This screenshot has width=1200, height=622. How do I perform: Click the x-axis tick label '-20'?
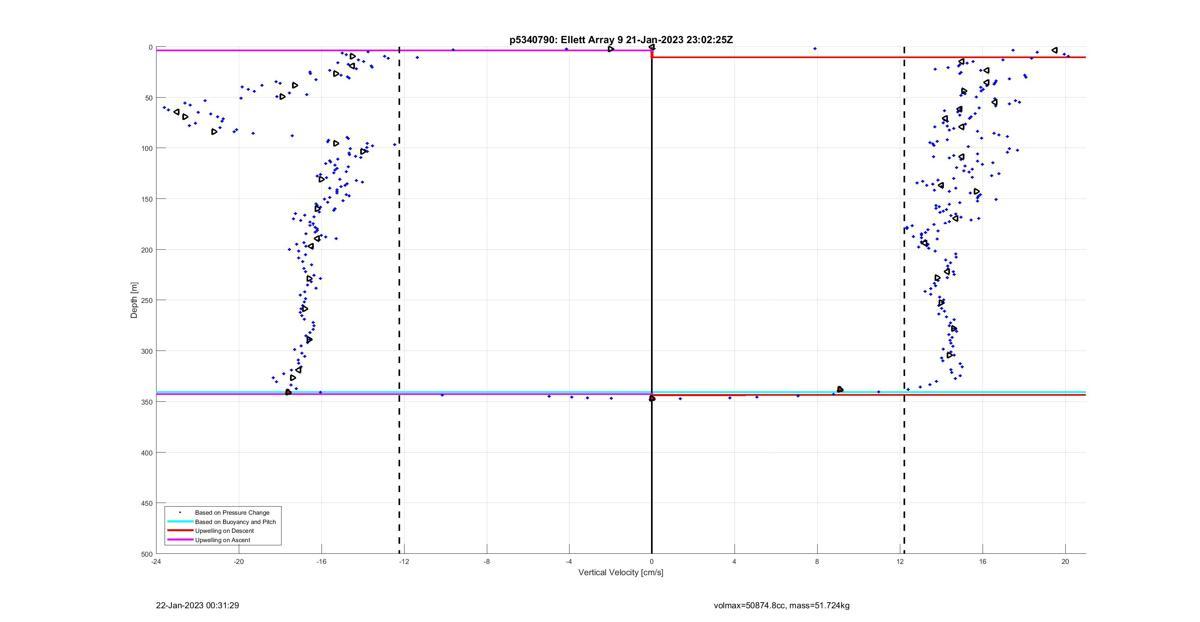pos(239,561)
